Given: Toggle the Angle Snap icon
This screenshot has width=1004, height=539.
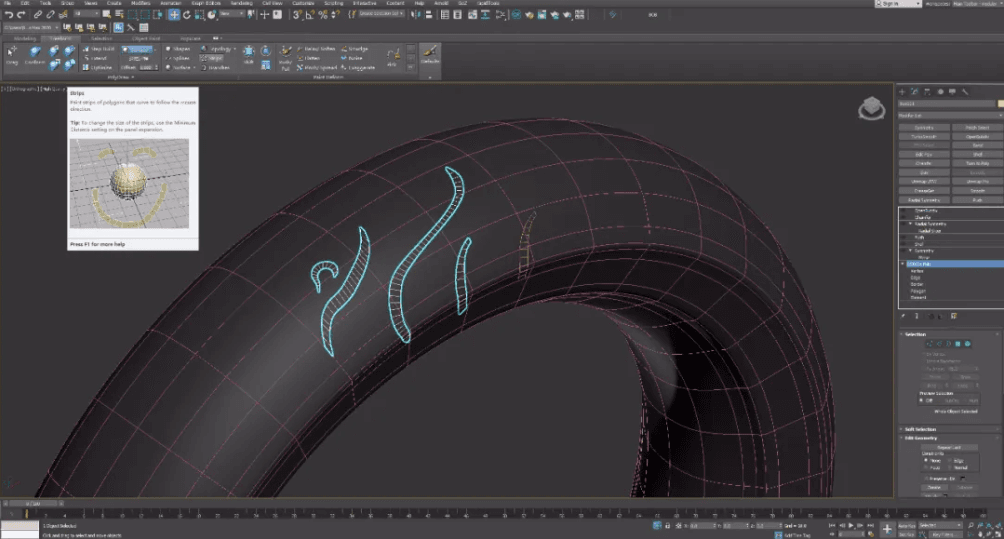Looking at the screenshot, I should tap(310, 15).
